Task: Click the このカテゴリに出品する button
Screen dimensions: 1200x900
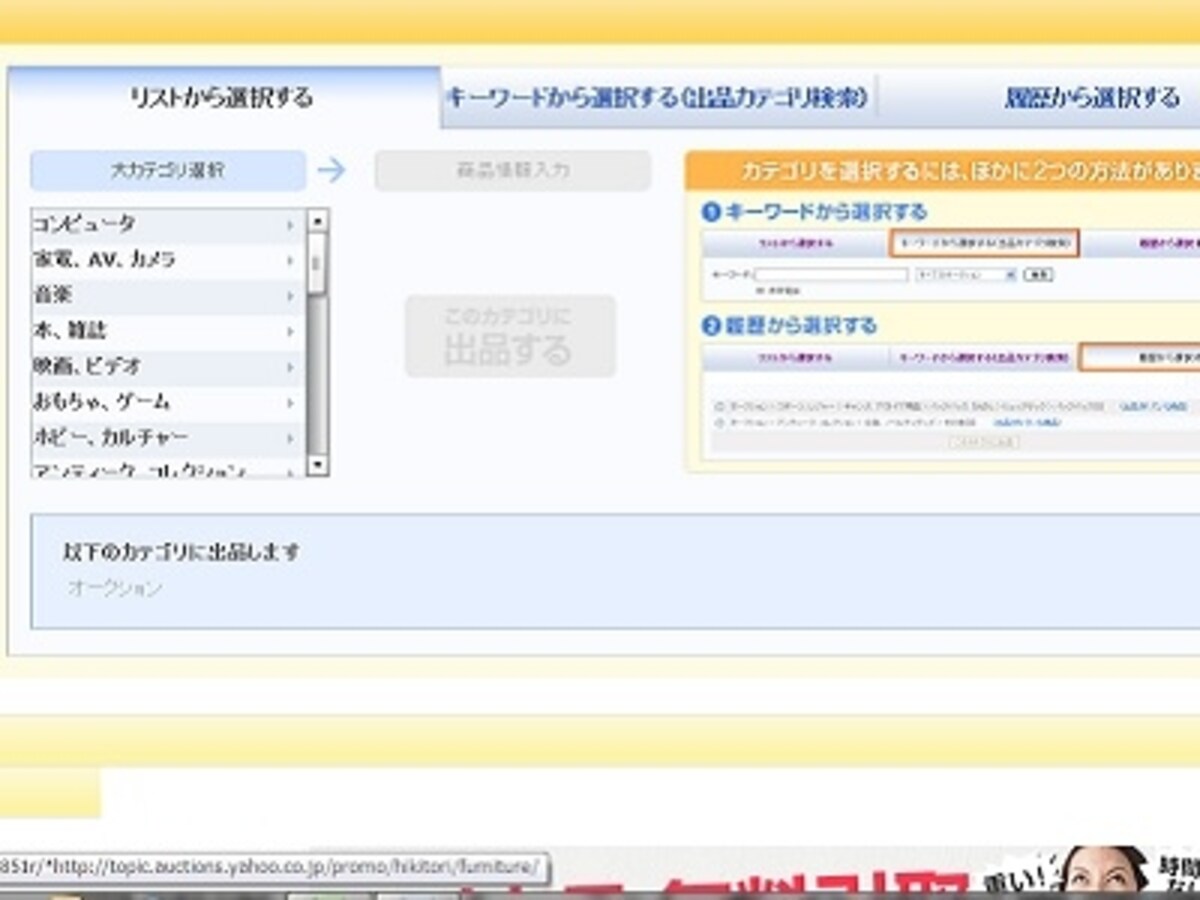Action: pos(511,336)
